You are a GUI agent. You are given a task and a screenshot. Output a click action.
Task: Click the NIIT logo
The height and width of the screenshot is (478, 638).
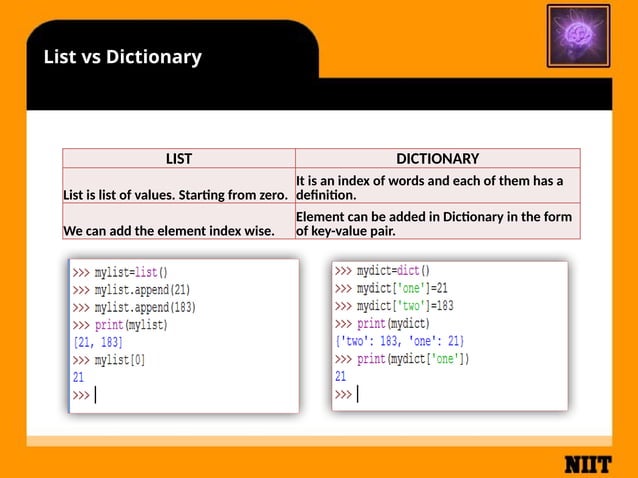tap(588, 465)
